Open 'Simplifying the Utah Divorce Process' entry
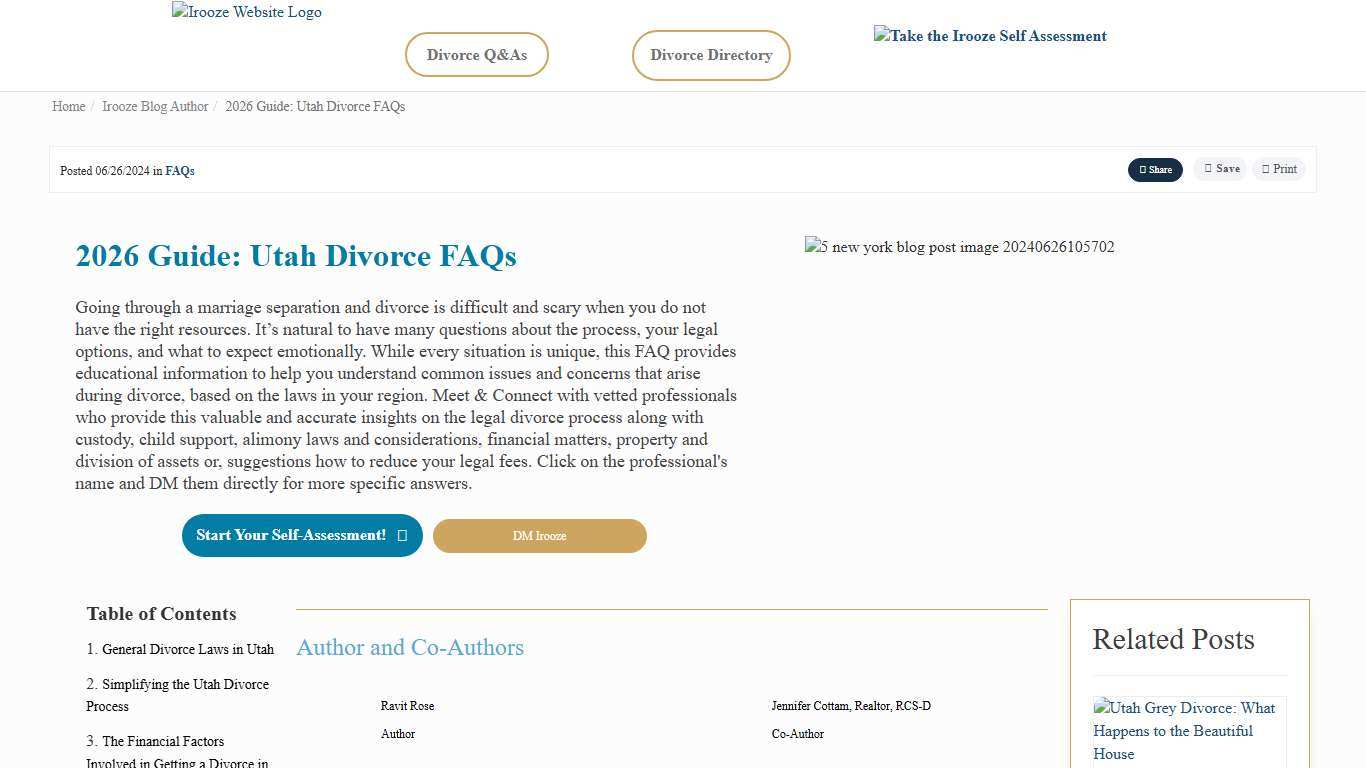The height and width of the screenshot is (768, 1366). point(177,695)
